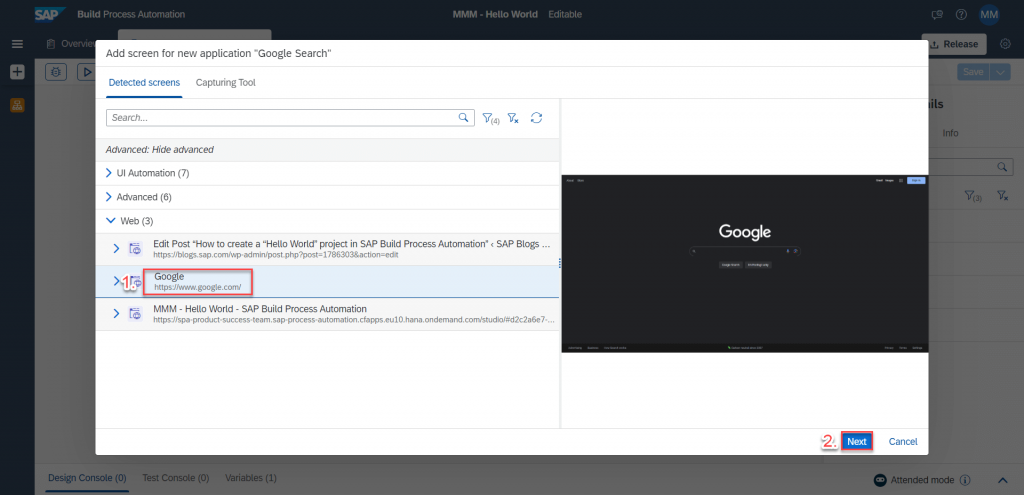Open the feedback chat icon in header
The image size is (1024, 495).
(937, 14)
